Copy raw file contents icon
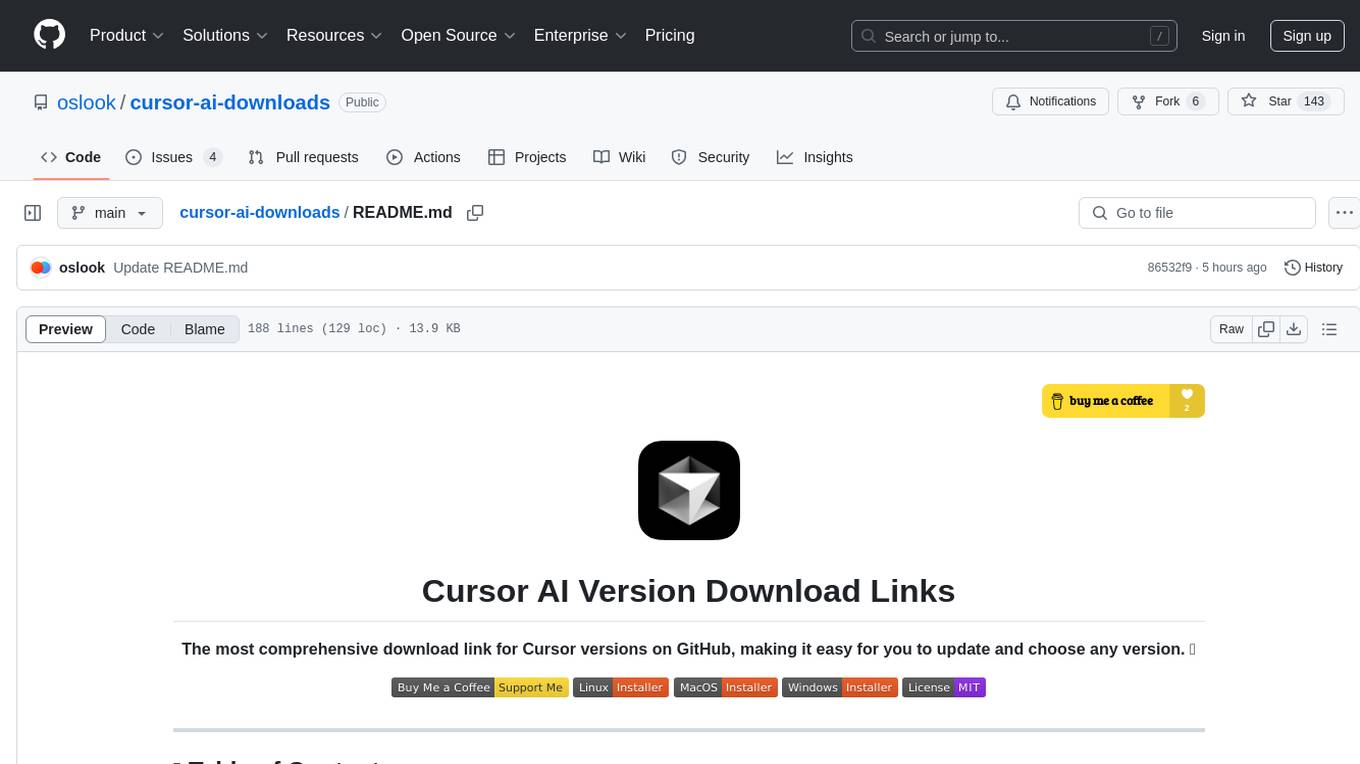This screenshot has height=764, width=1360. tap(1266, 329)
